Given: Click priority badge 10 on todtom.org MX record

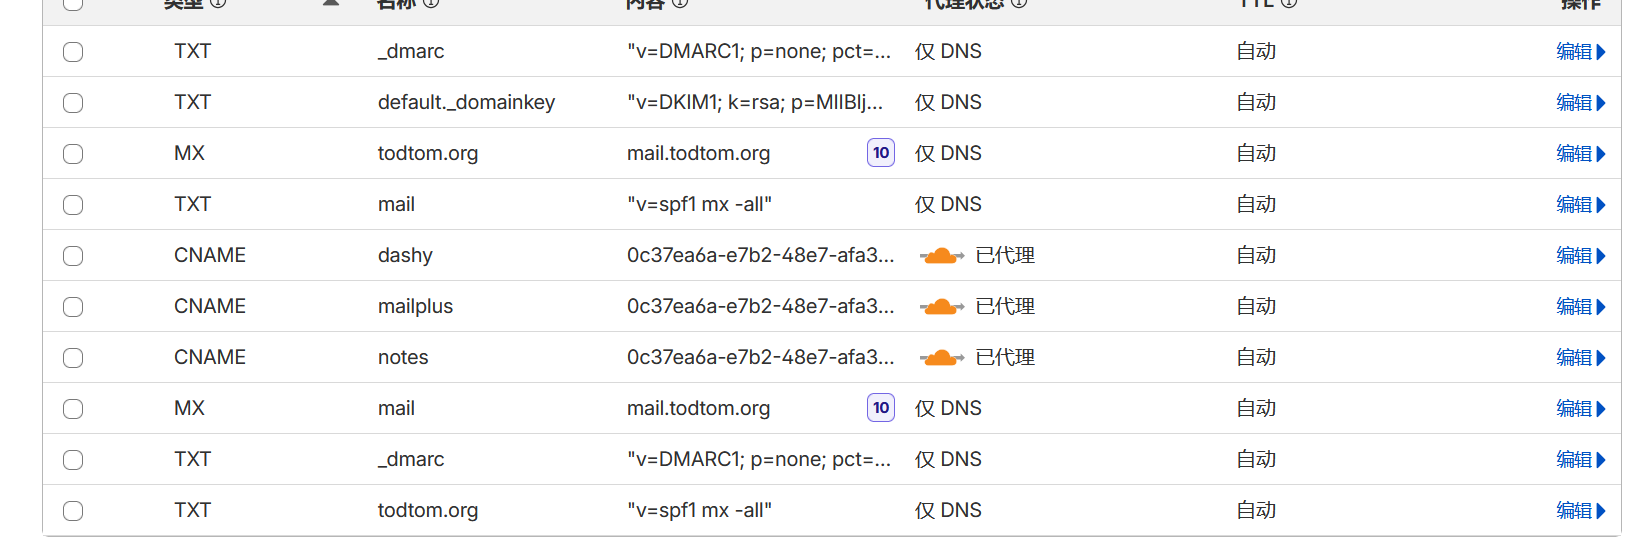Looking at the screenshot, I should click(881, 153).
